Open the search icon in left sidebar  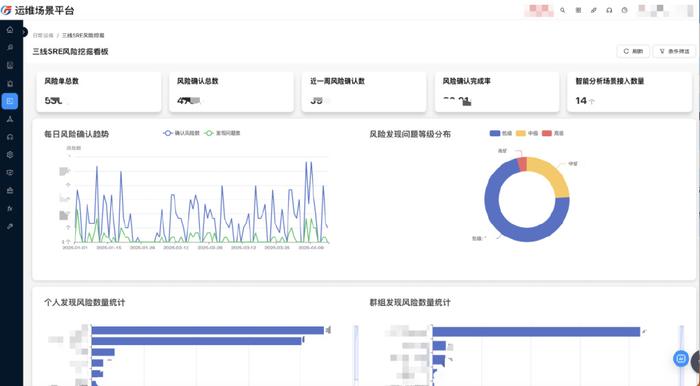point(10,47)
